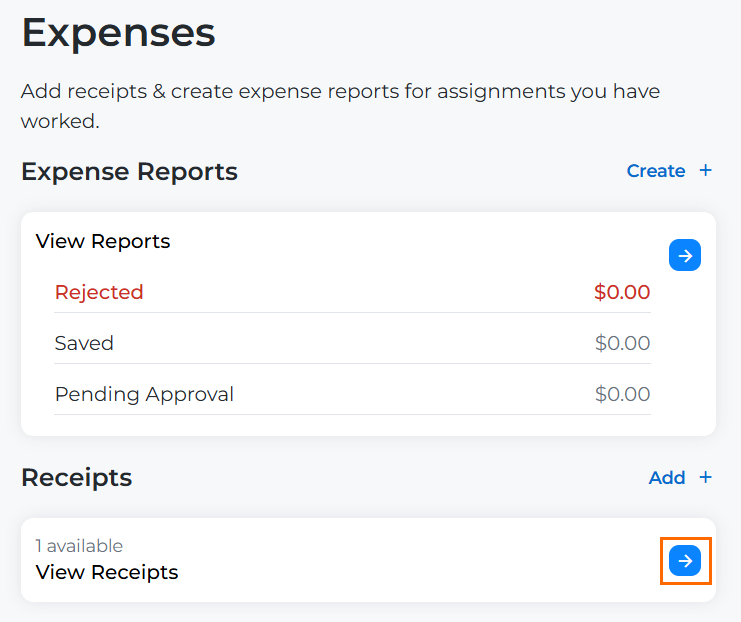Image resolution: width=741 pixels, height=622 pixels.
Task: Create a new expense report
Action: coord(656,171)
